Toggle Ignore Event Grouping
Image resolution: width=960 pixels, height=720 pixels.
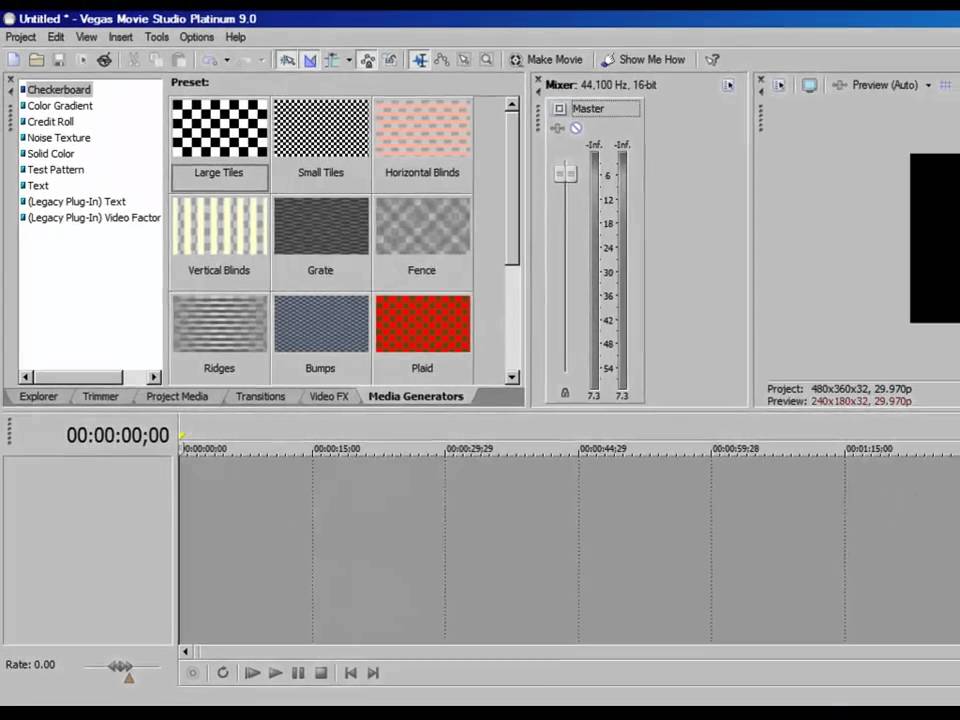pyautogui.click(x=390, y=60)
